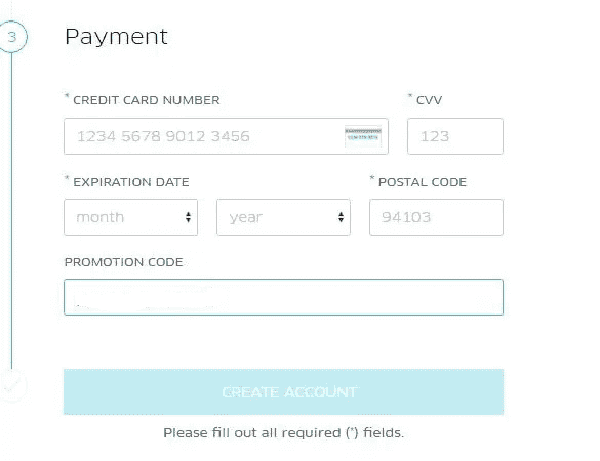Viewport: 600px width, 461px height.
Task: Focus the promotion code input box
Action: [x=284, y=298]
